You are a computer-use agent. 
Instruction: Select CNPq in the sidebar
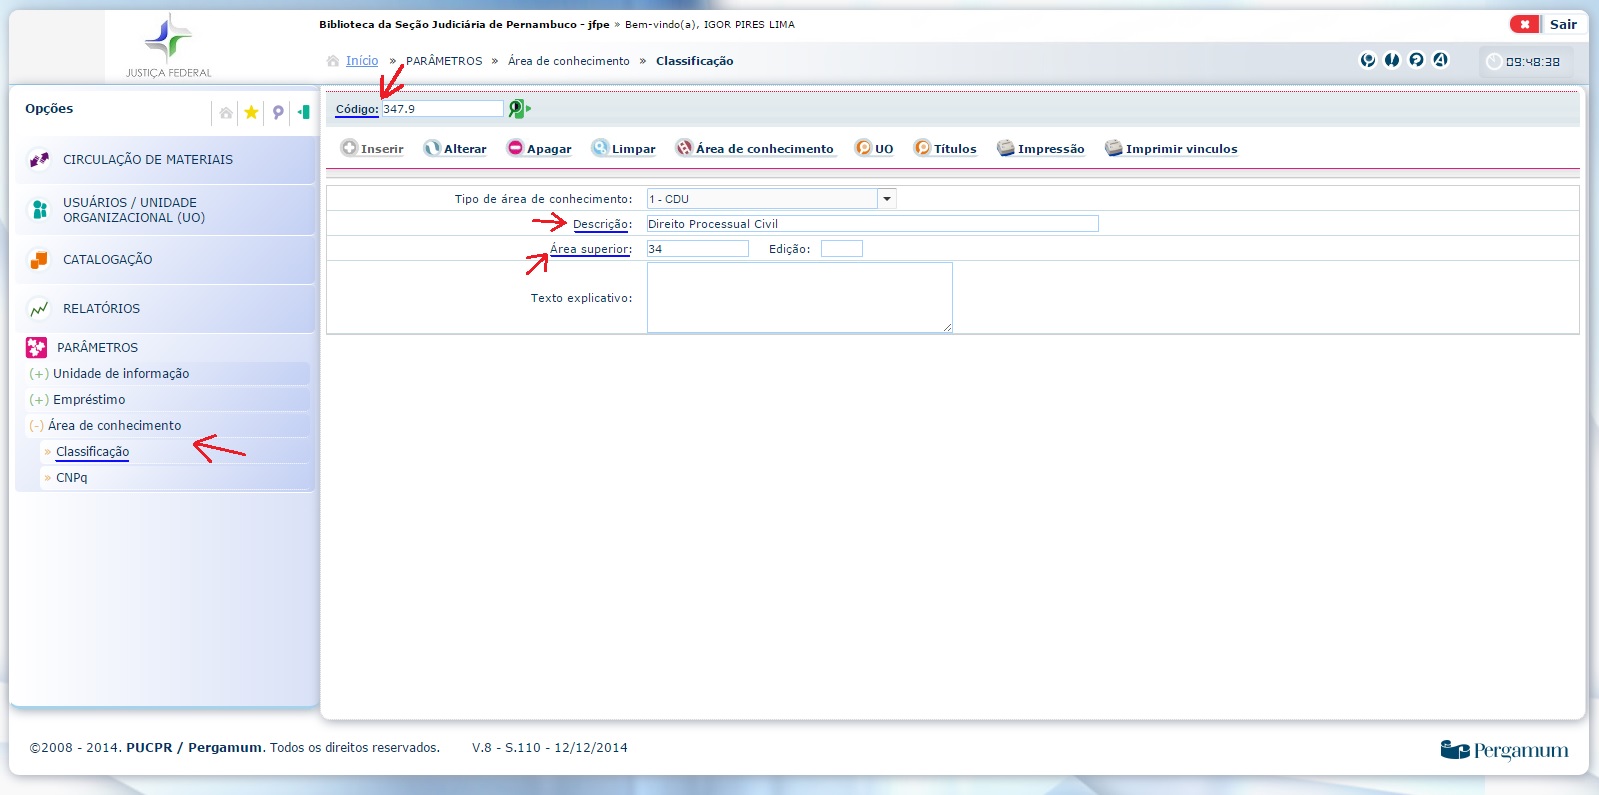(72, 478)
